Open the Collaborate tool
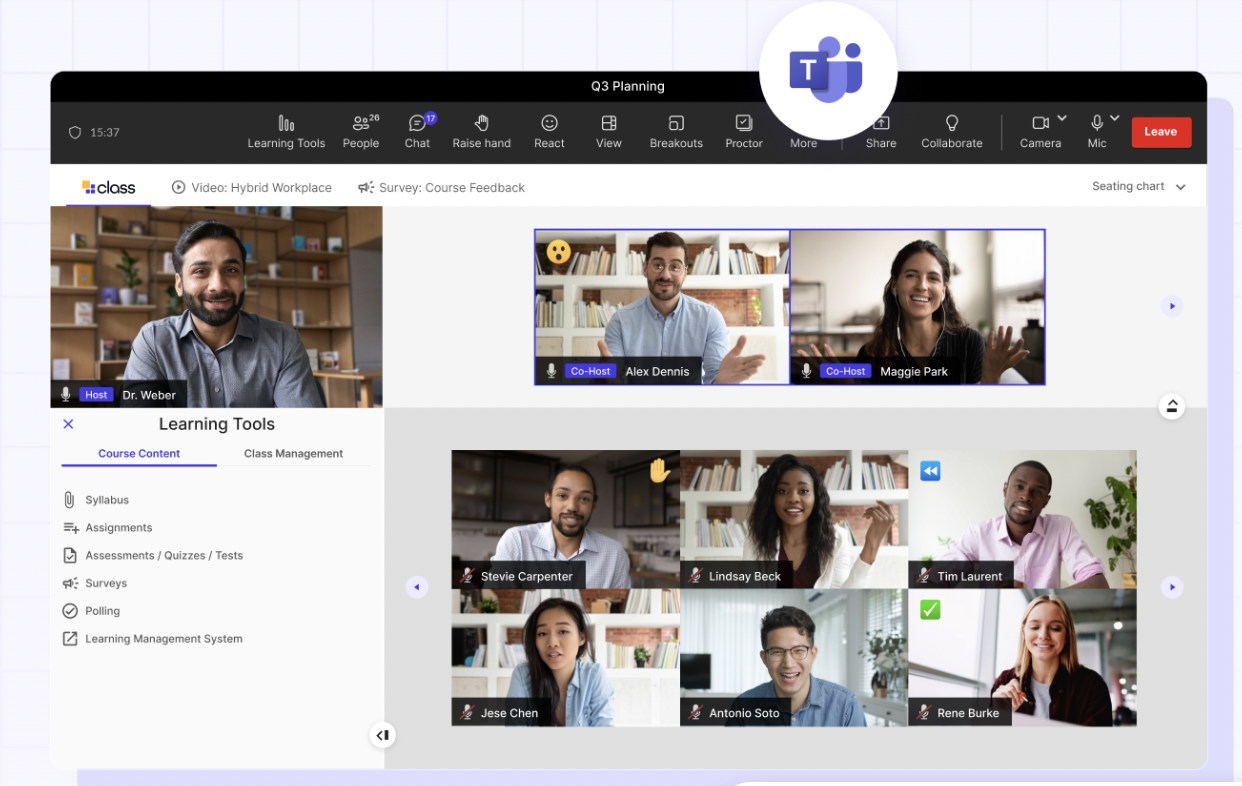Image resolution: width=1242 pixels, height=786 pixels. coord(951,131)
